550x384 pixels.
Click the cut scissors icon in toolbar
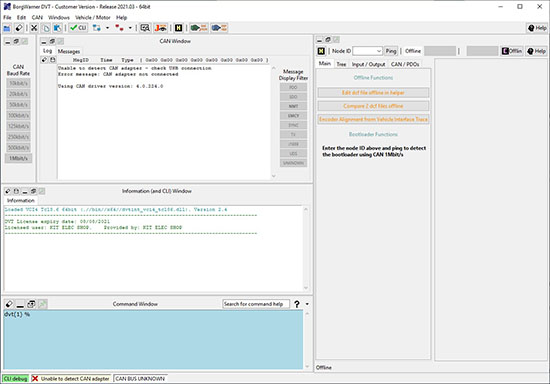(34, 28)
